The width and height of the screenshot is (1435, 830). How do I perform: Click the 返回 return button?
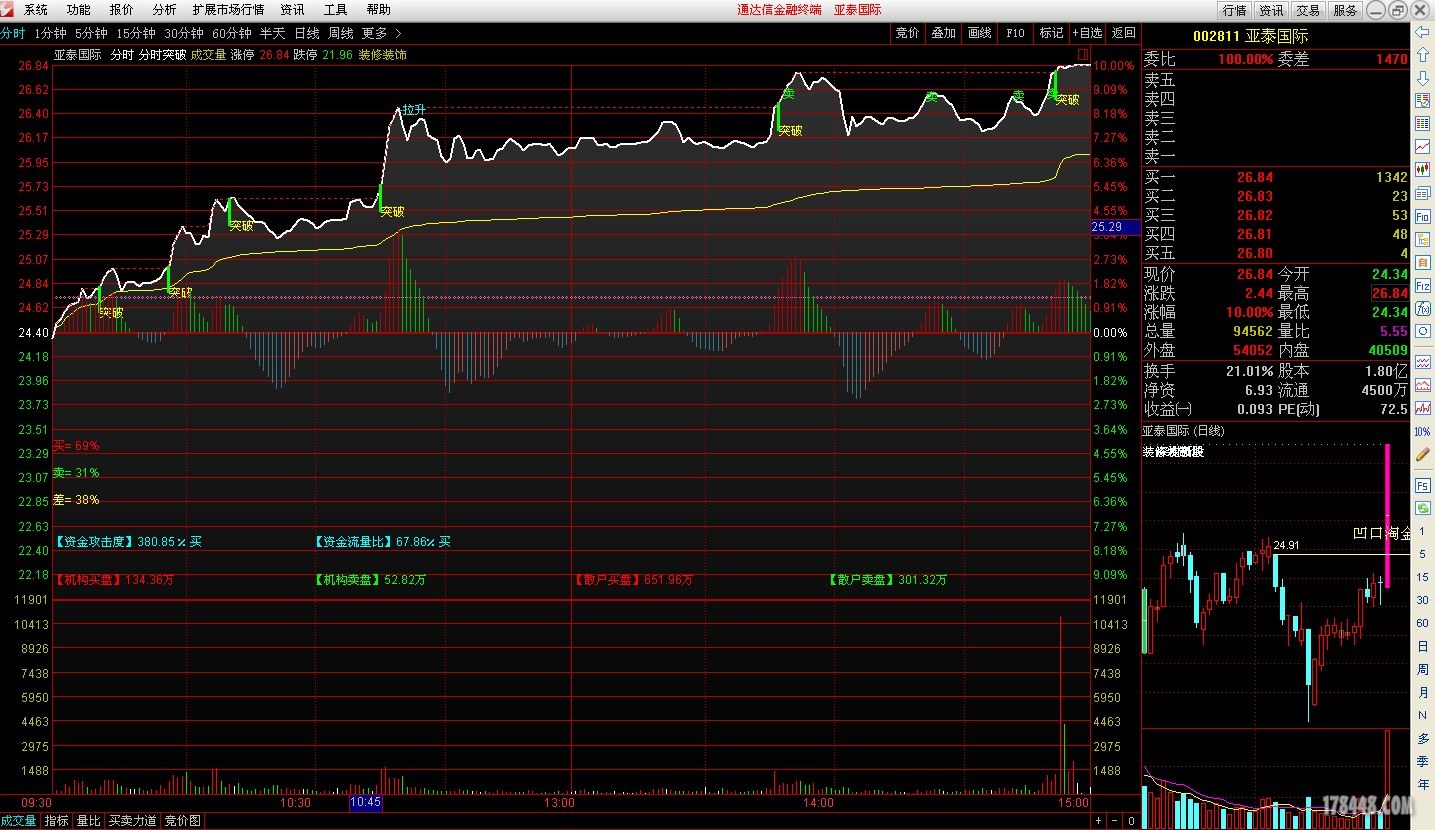[x=1124, y=33]
